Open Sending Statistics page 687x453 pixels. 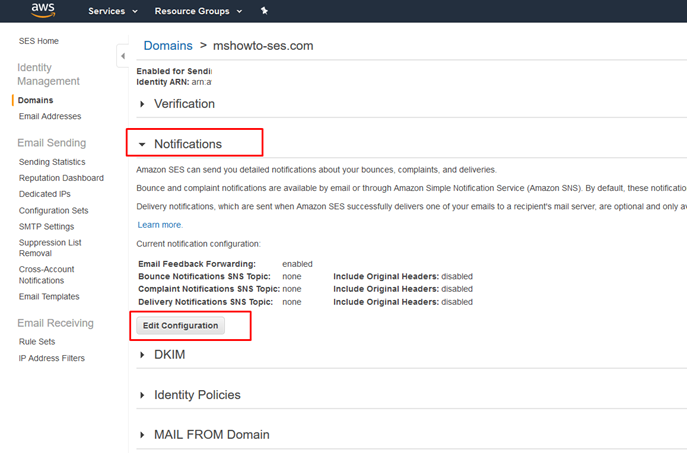(x=52, y=162)
